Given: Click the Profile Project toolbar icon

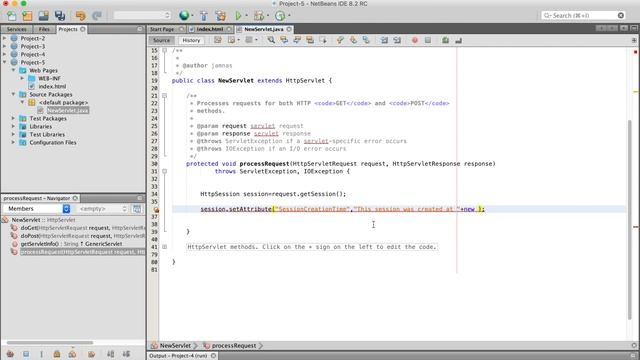Looking at the screenshot, I should pyautogui.click(x=280, y=16).
